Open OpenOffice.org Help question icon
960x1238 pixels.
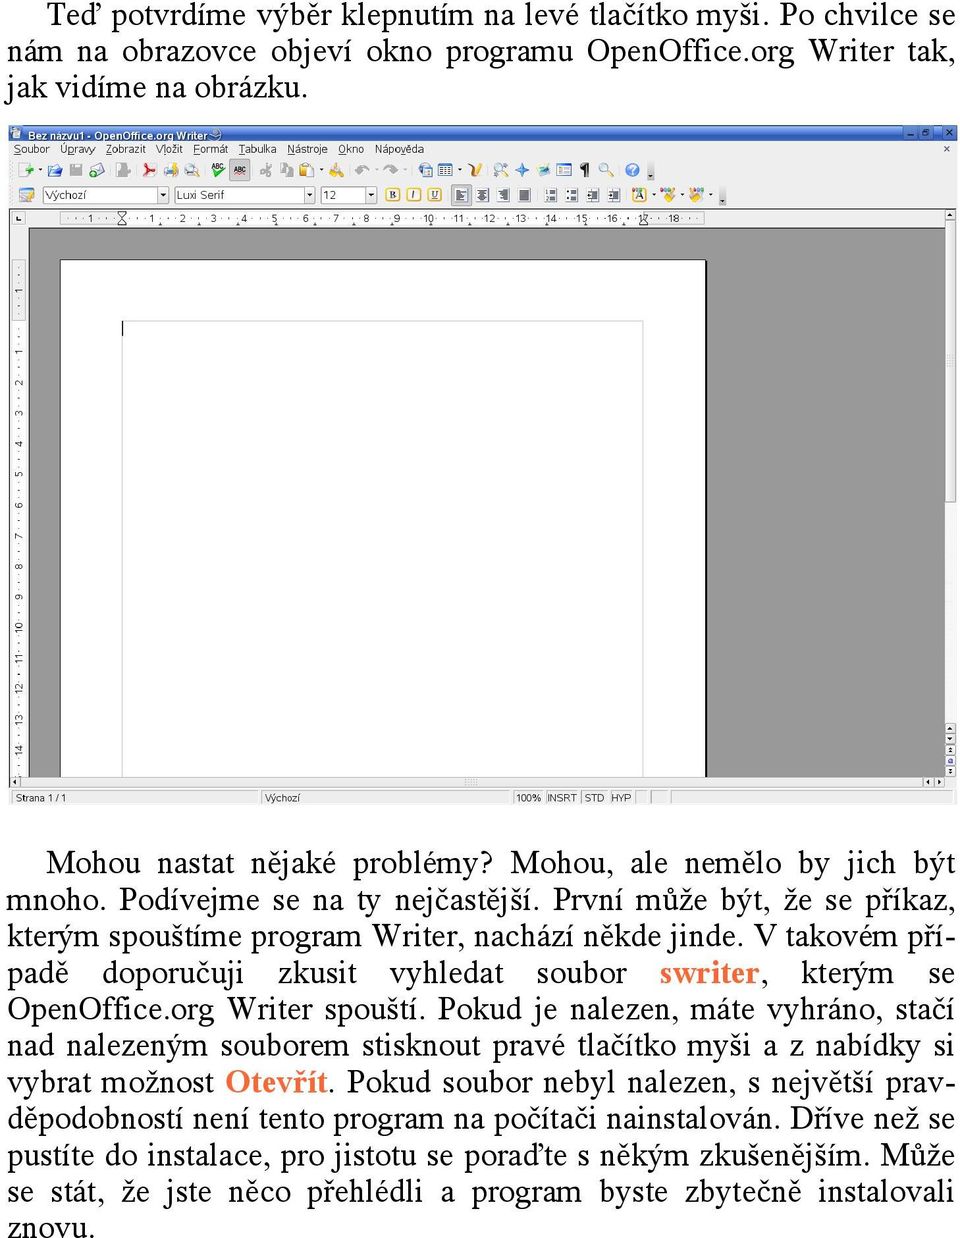[632, 170]
